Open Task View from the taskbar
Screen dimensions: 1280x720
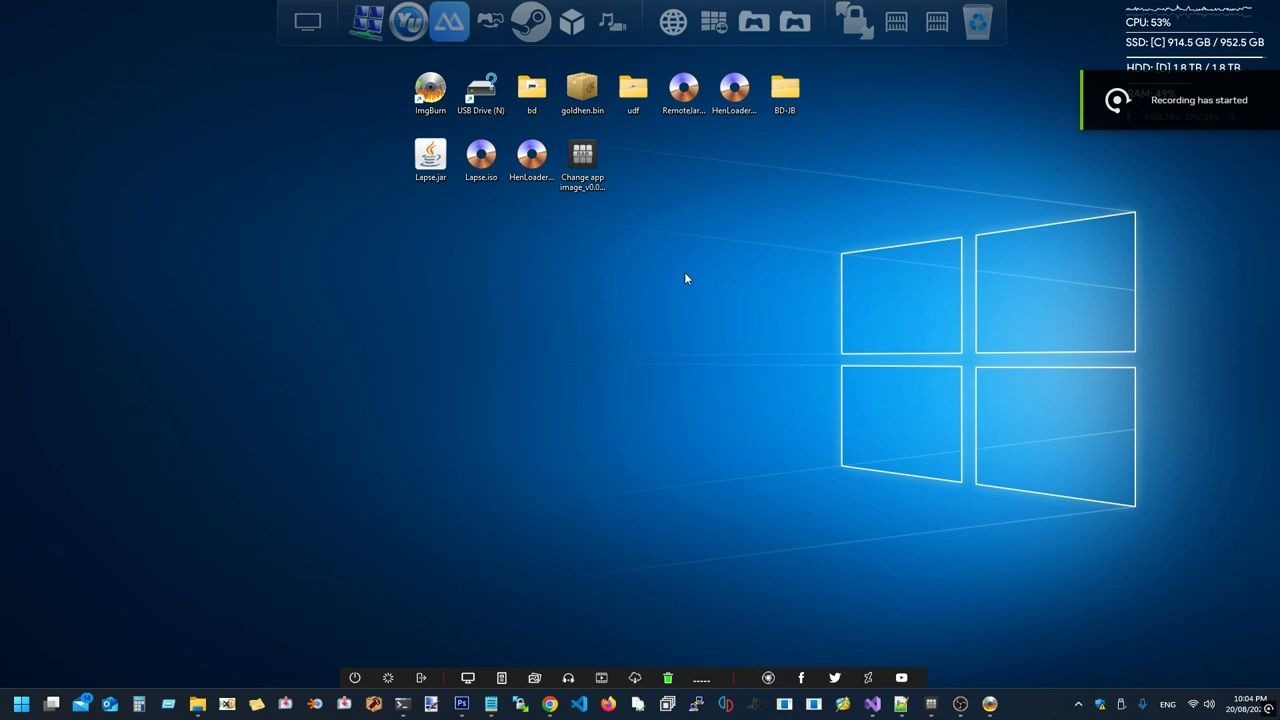(x=51, y=704)
